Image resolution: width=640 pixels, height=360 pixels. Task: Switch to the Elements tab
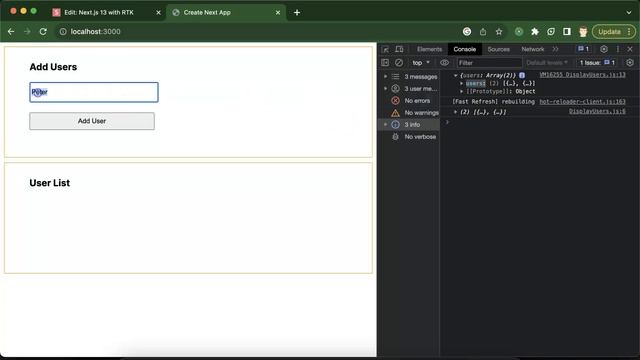tap(429, 49)
